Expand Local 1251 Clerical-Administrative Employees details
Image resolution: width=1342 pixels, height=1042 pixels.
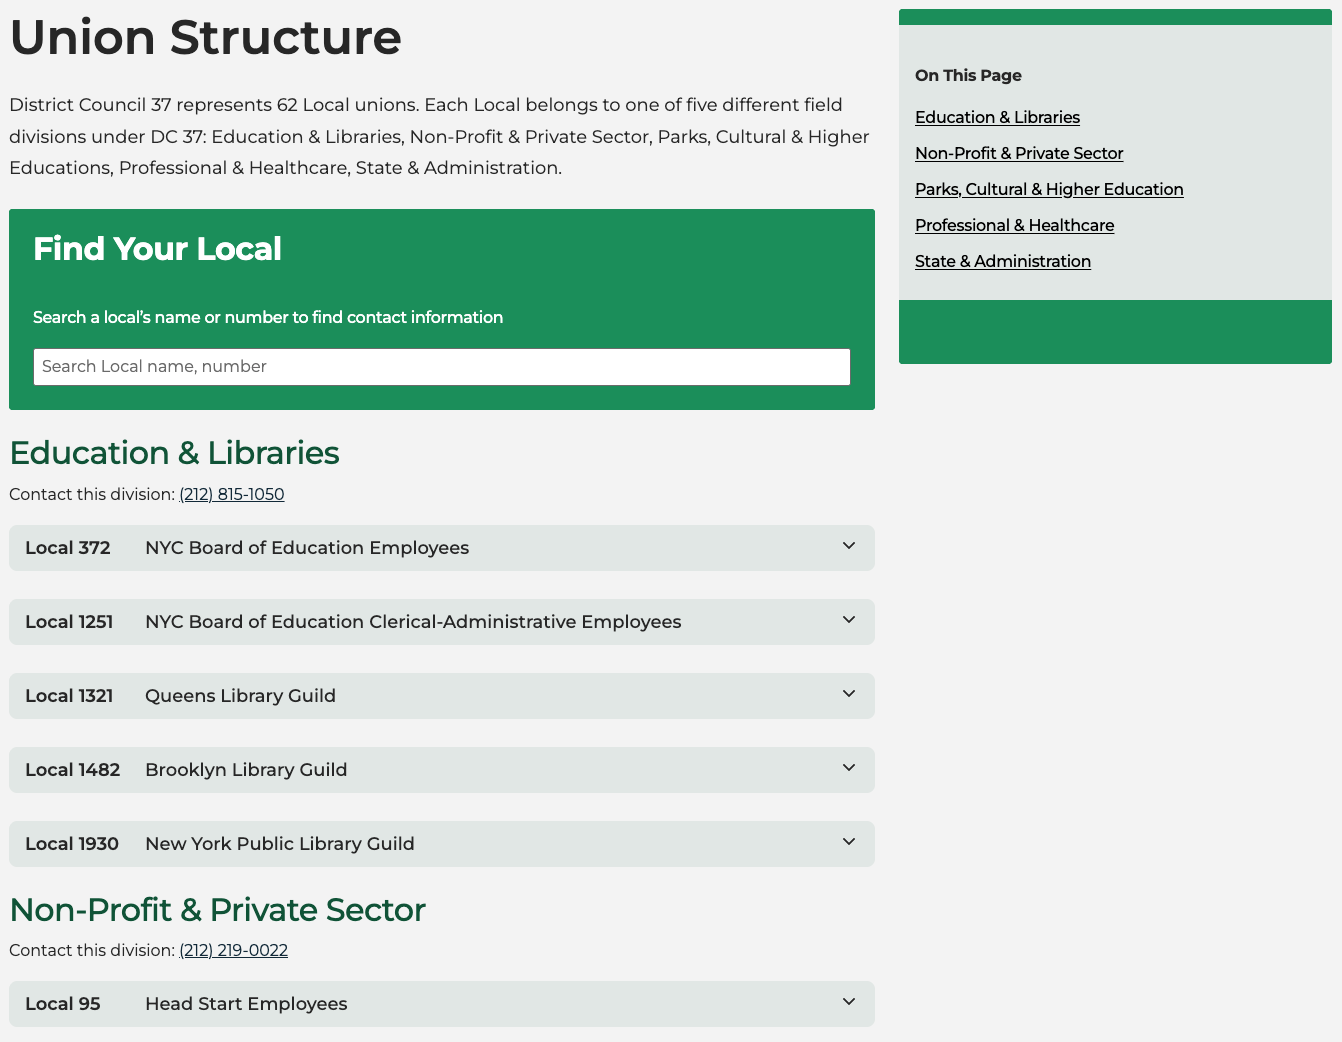coord(848,620)
